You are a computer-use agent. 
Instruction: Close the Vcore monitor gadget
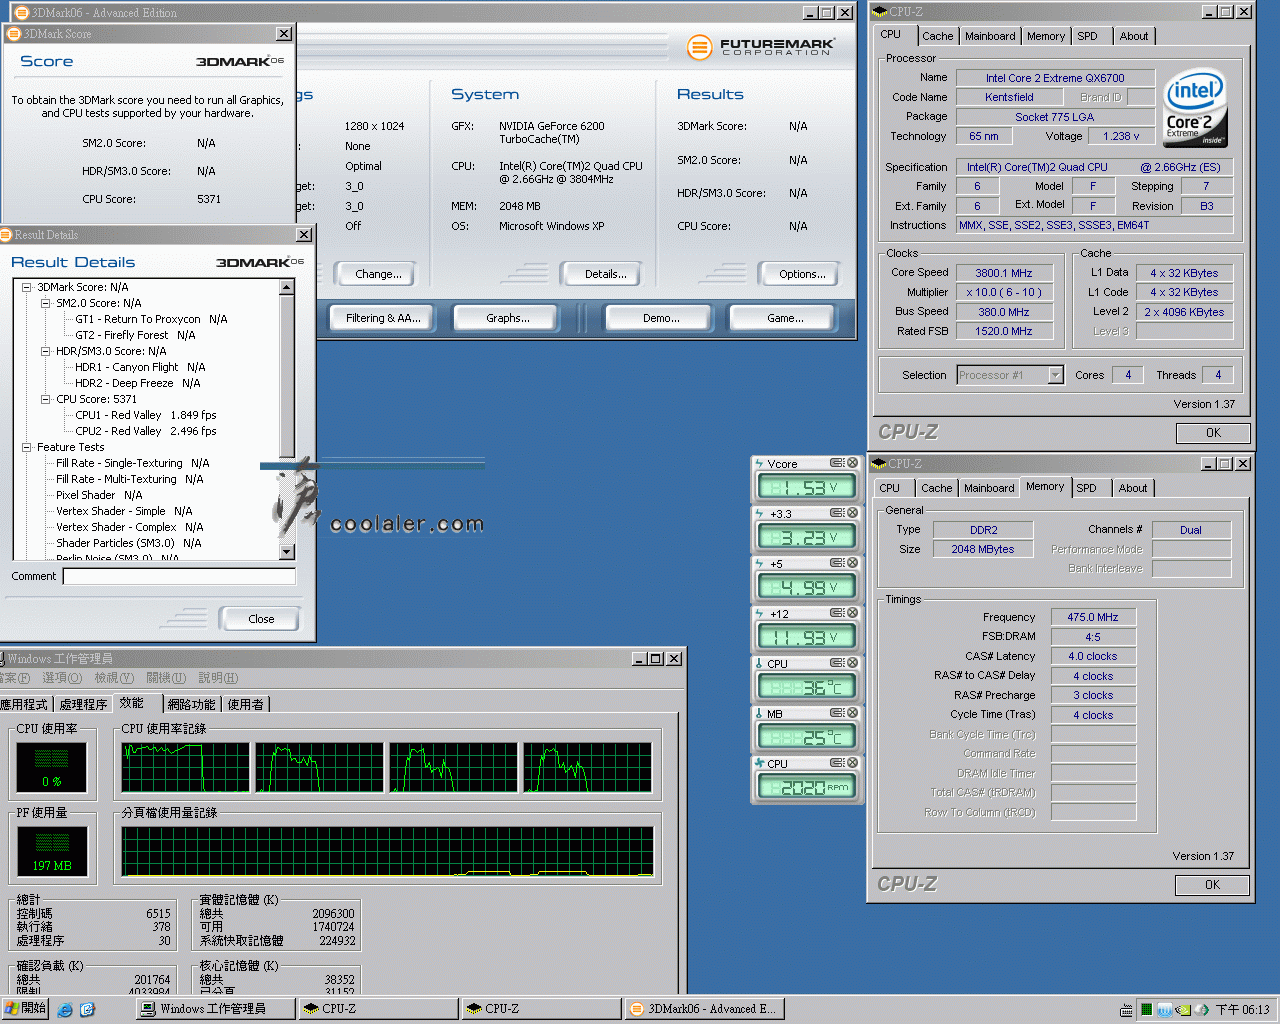coord(853,463)
